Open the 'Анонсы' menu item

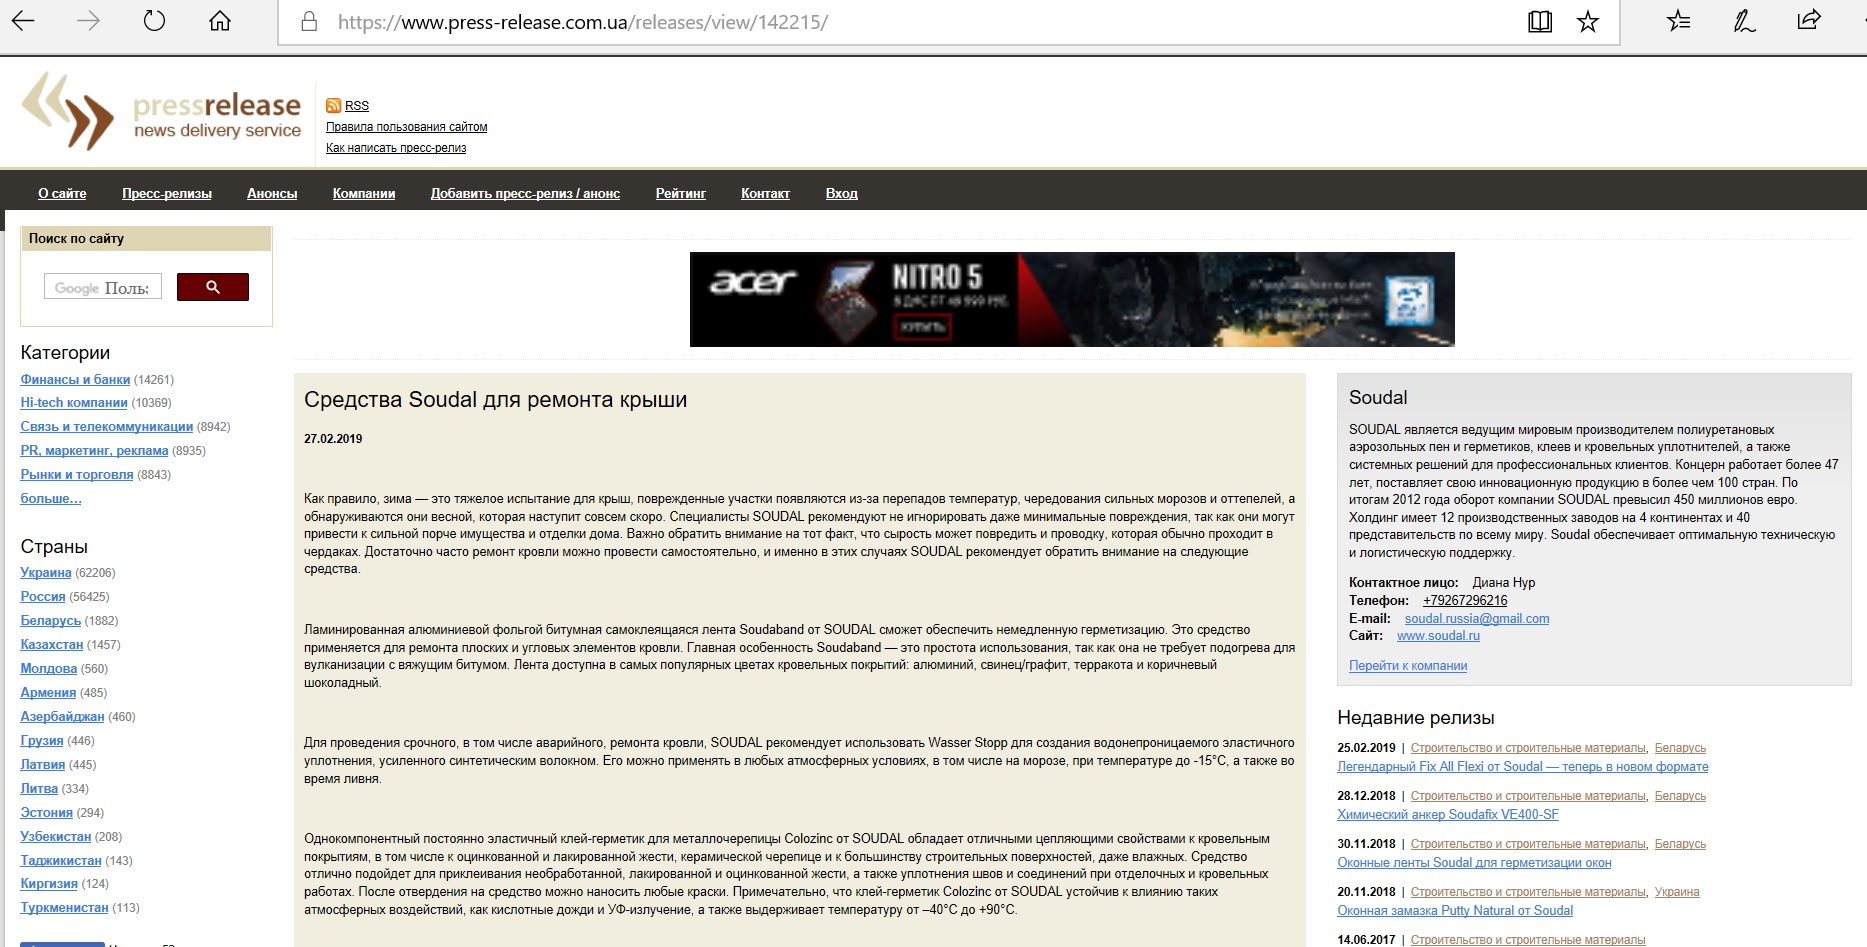[x=272, y=193]
